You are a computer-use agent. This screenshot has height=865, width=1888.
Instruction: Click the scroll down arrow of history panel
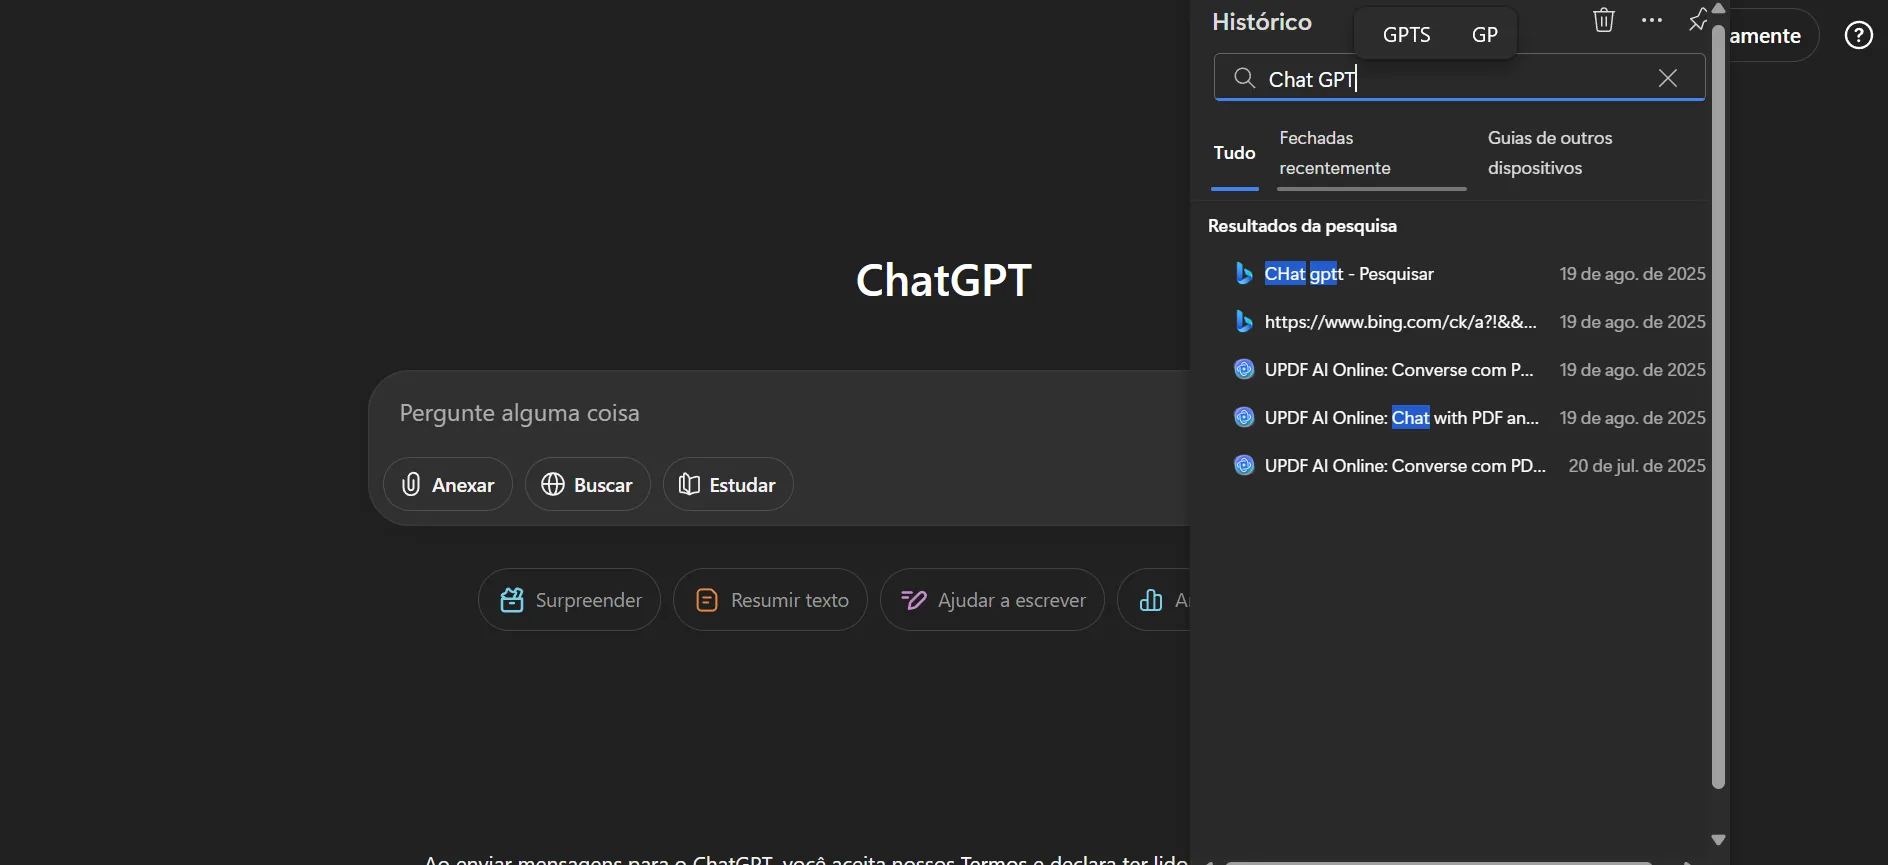(x=1718, y=840)
